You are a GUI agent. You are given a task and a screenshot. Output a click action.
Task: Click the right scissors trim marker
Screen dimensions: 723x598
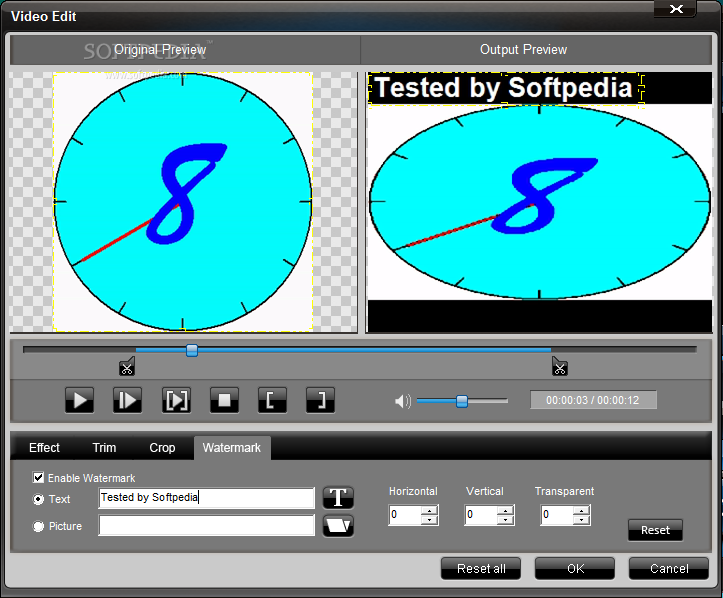559,367
